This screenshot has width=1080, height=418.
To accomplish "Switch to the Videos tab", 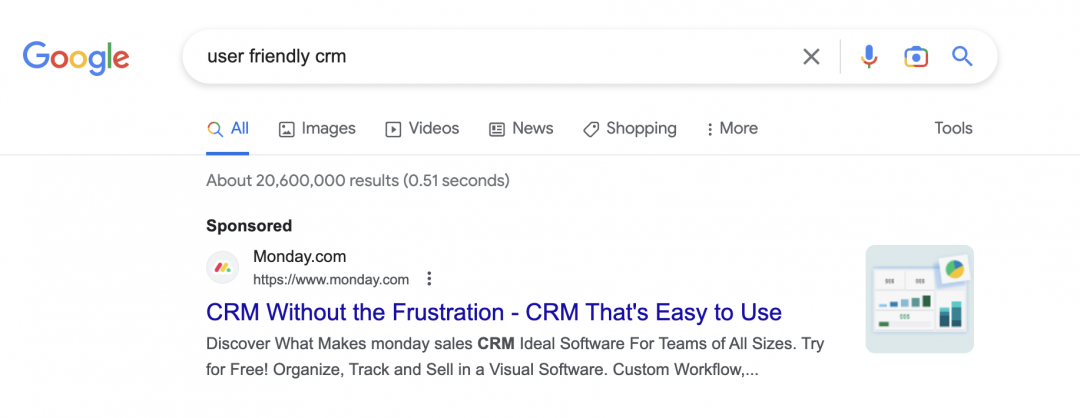I will pyautogui.click(x=422, y=129).
